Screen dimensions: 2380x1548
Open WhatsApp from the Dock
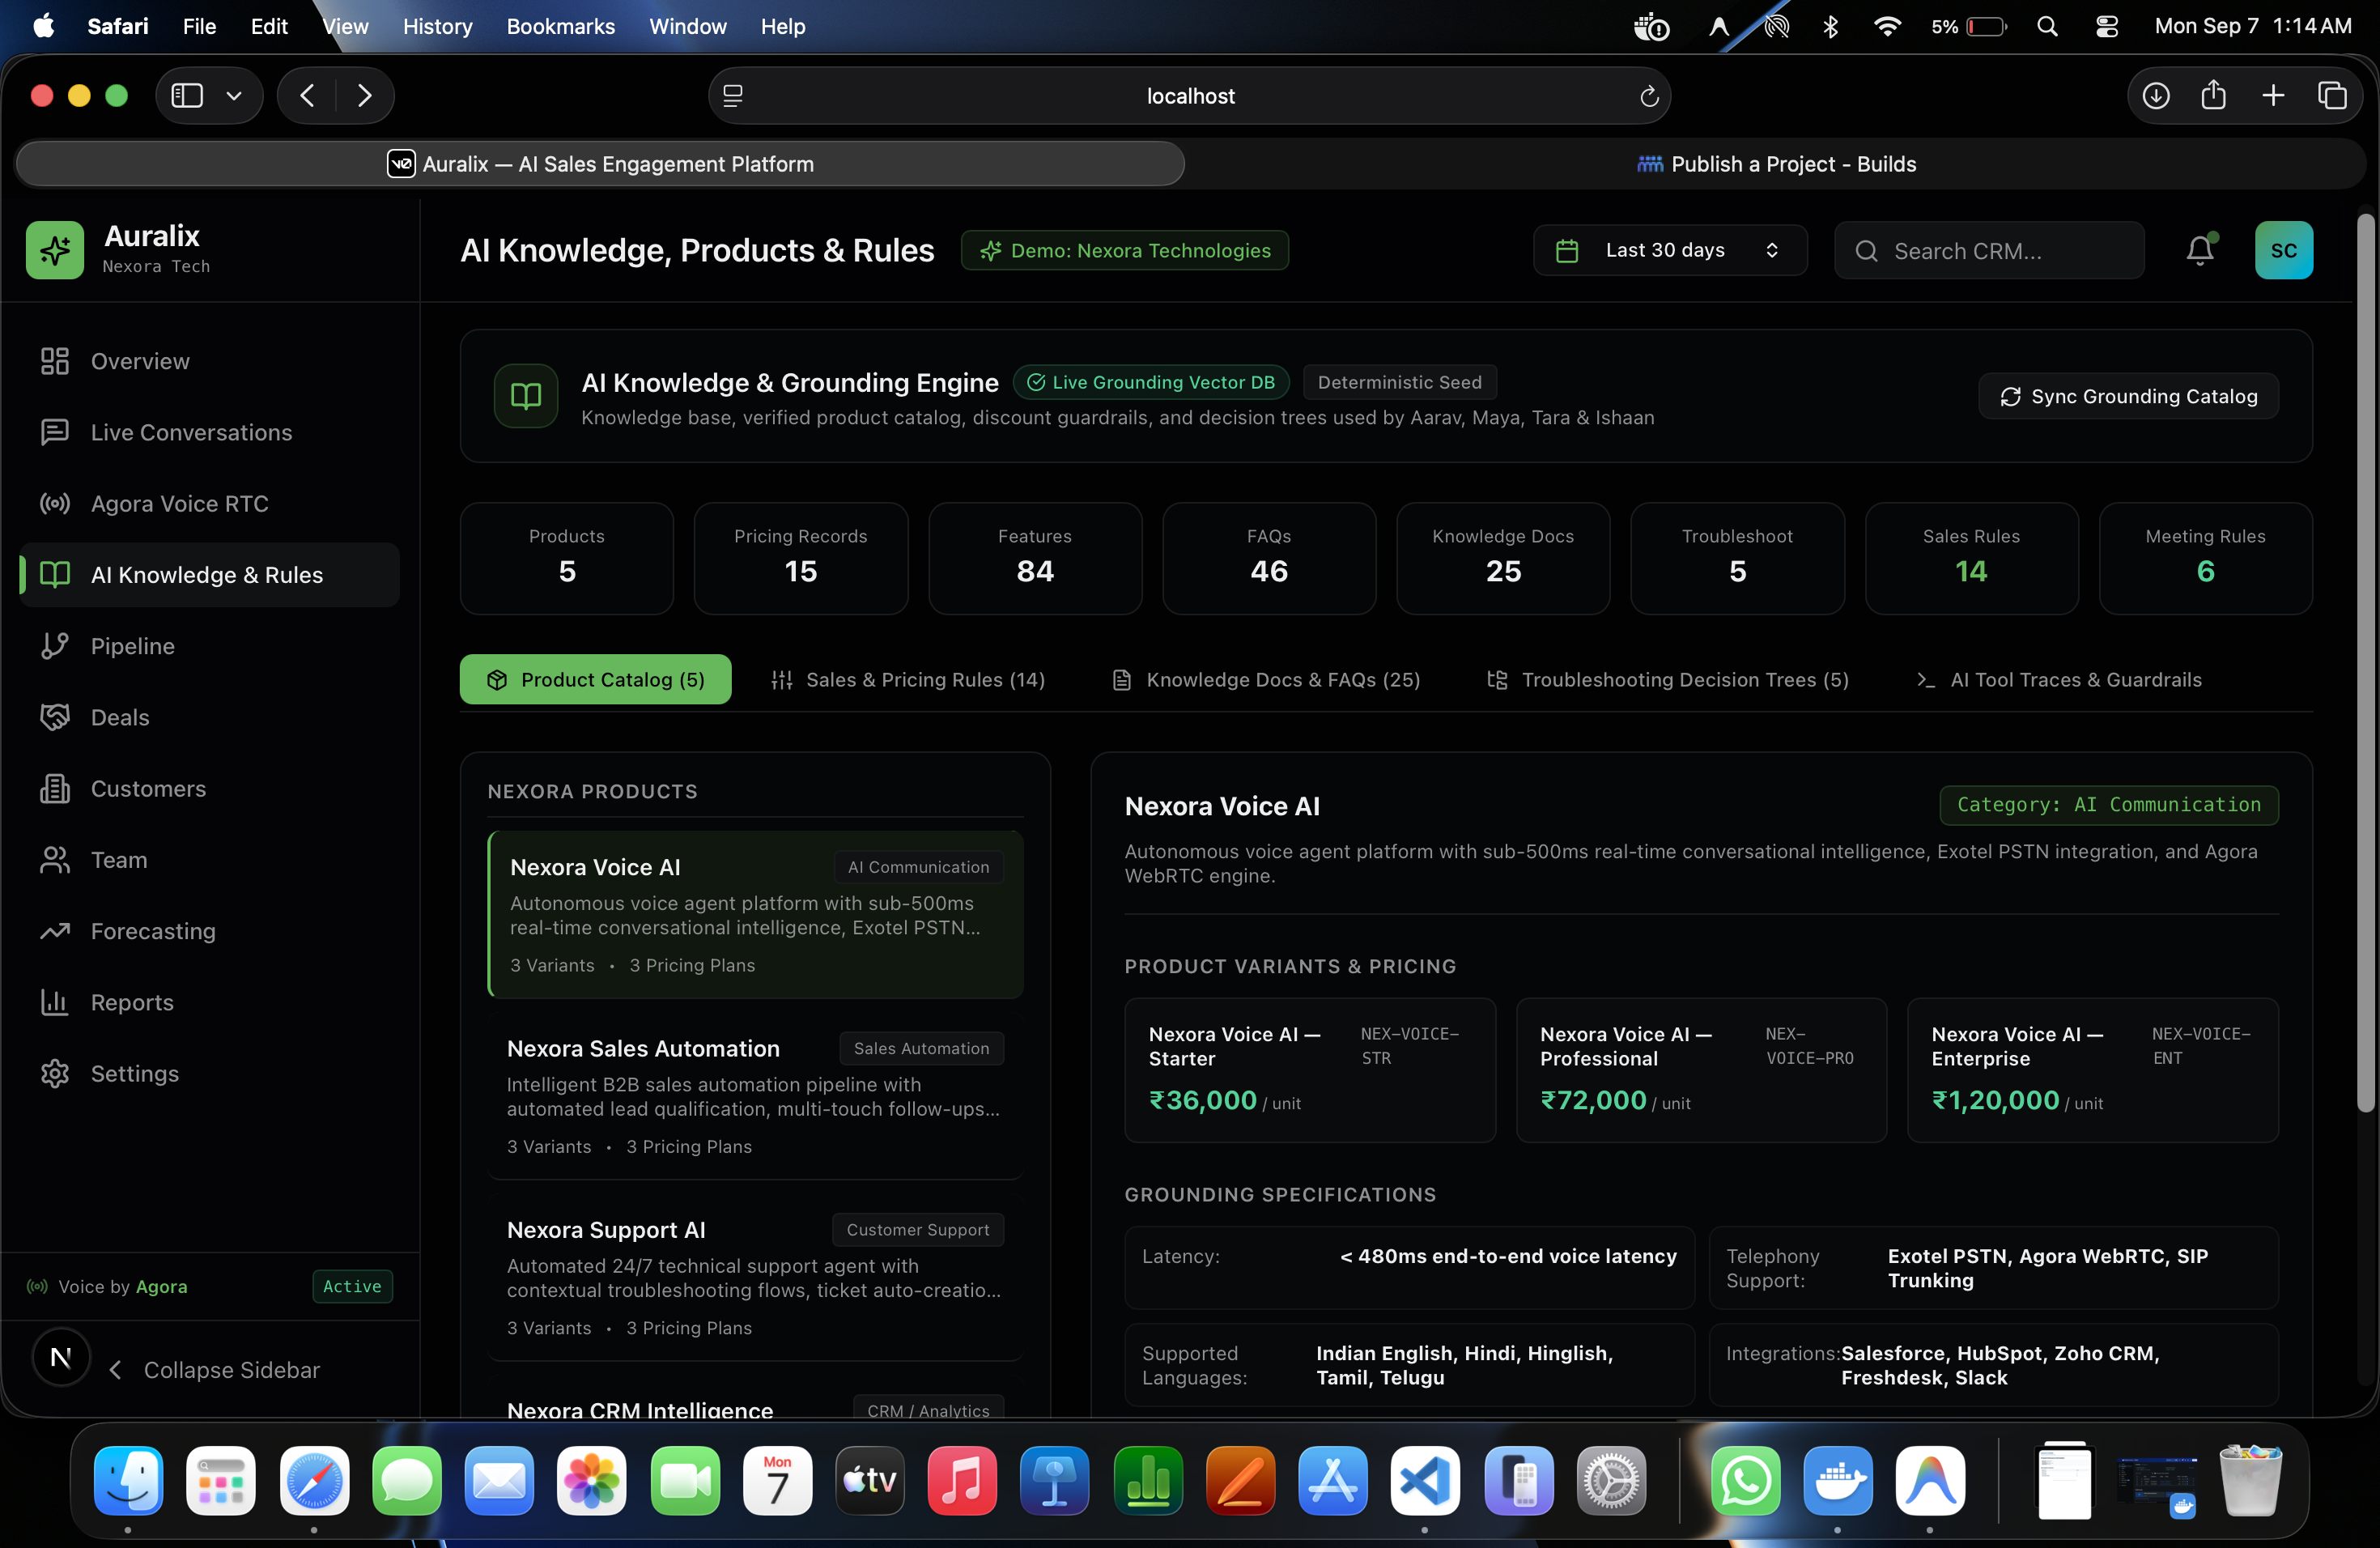coord(1745,1480)
